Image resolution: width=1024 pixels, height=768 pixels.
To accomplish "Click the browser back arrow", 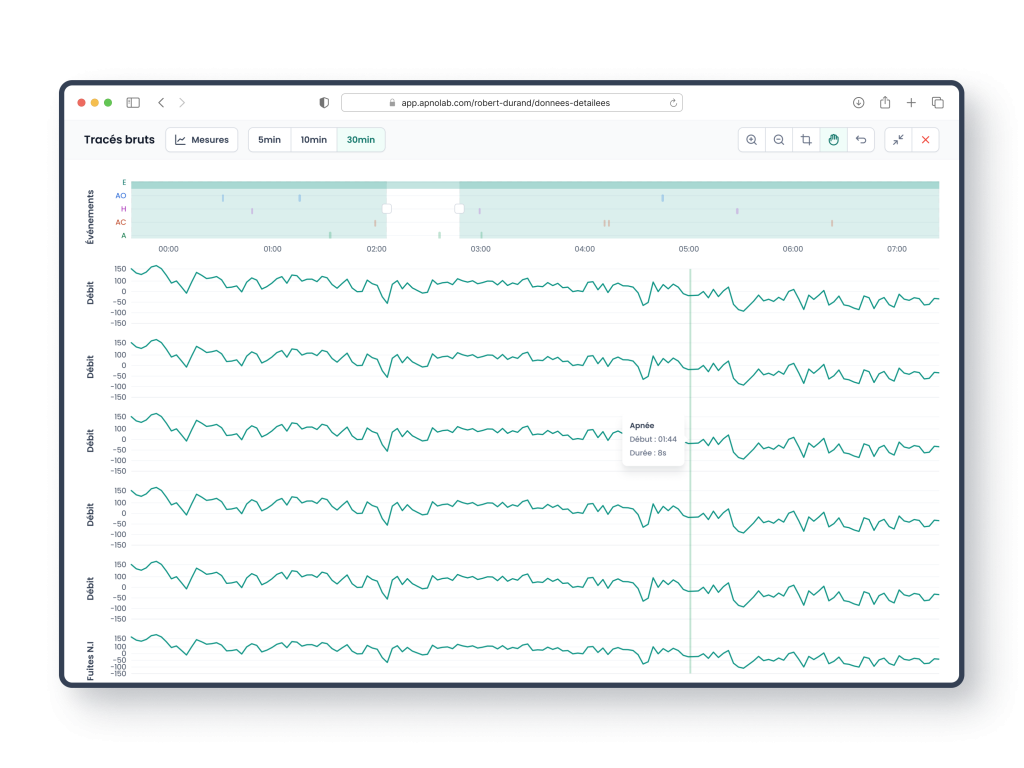I will pyautogui.click(x=161, y=103).
